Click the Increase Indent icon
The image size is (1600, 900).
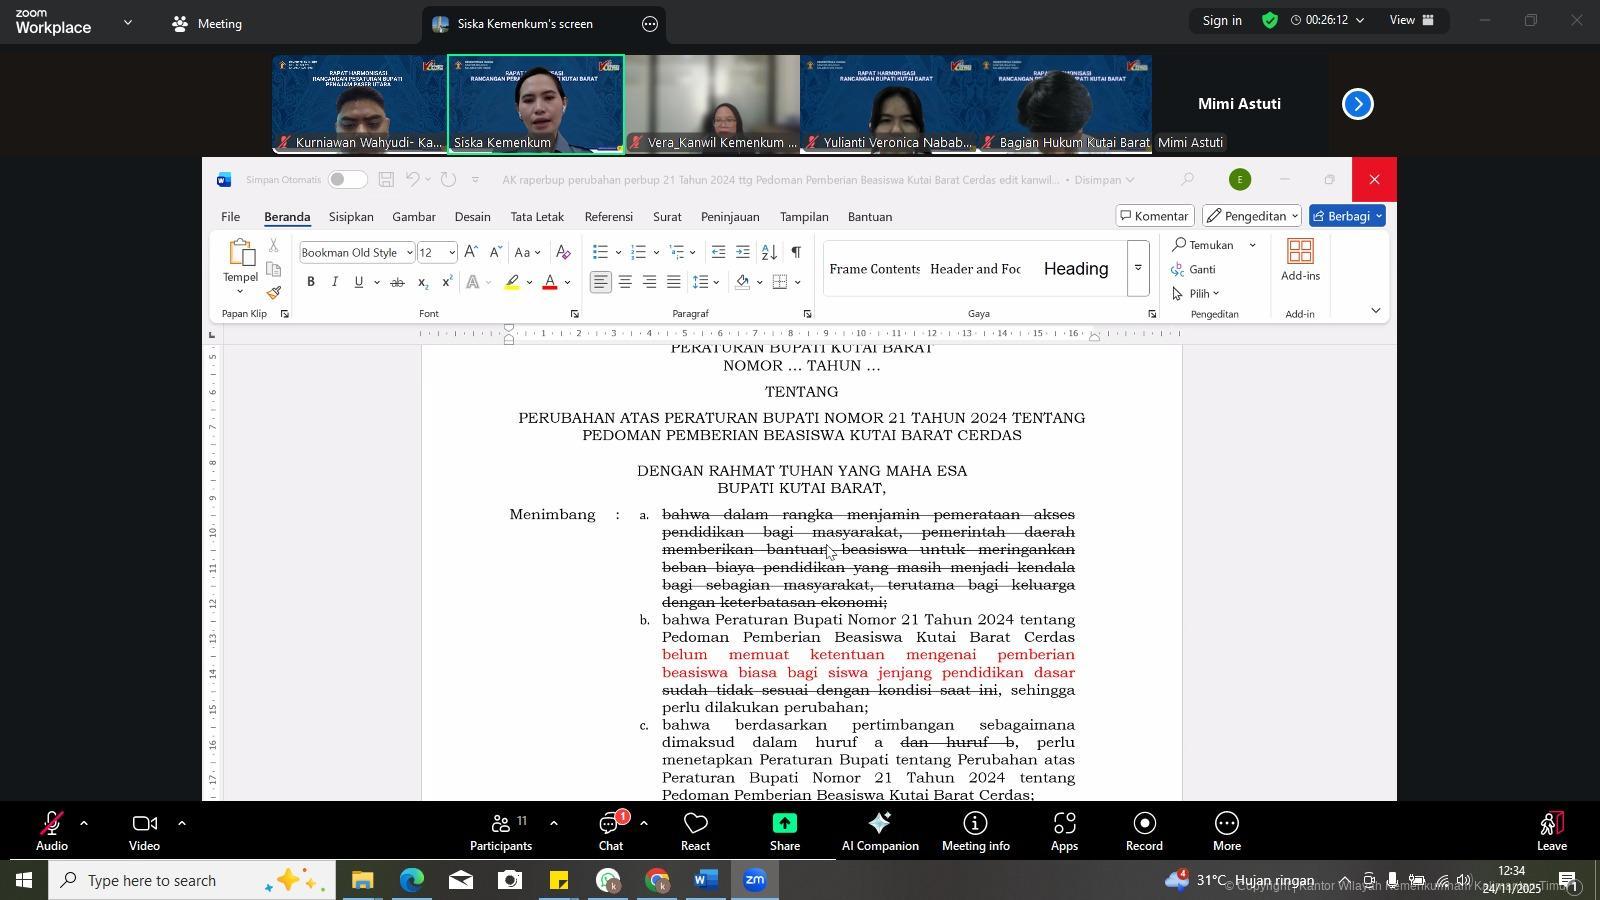(742, 252)
